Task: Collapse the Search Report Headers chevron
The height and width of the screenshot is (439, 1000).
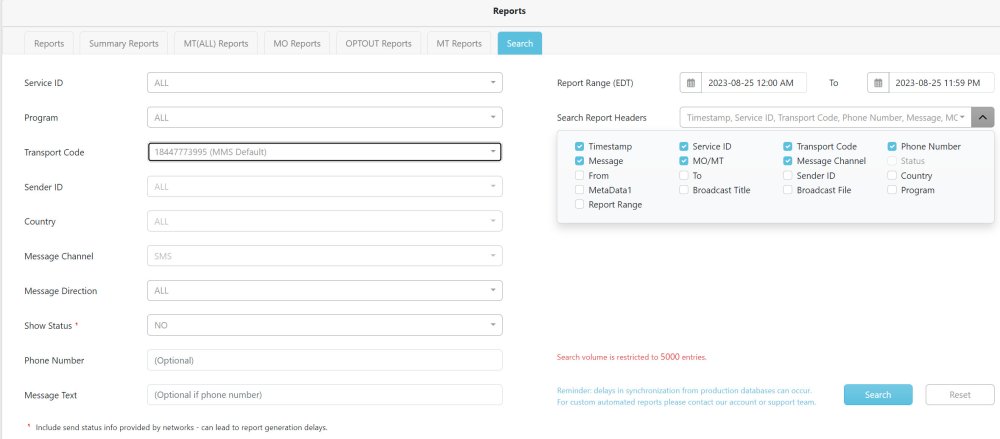Action: pos(982,117)
